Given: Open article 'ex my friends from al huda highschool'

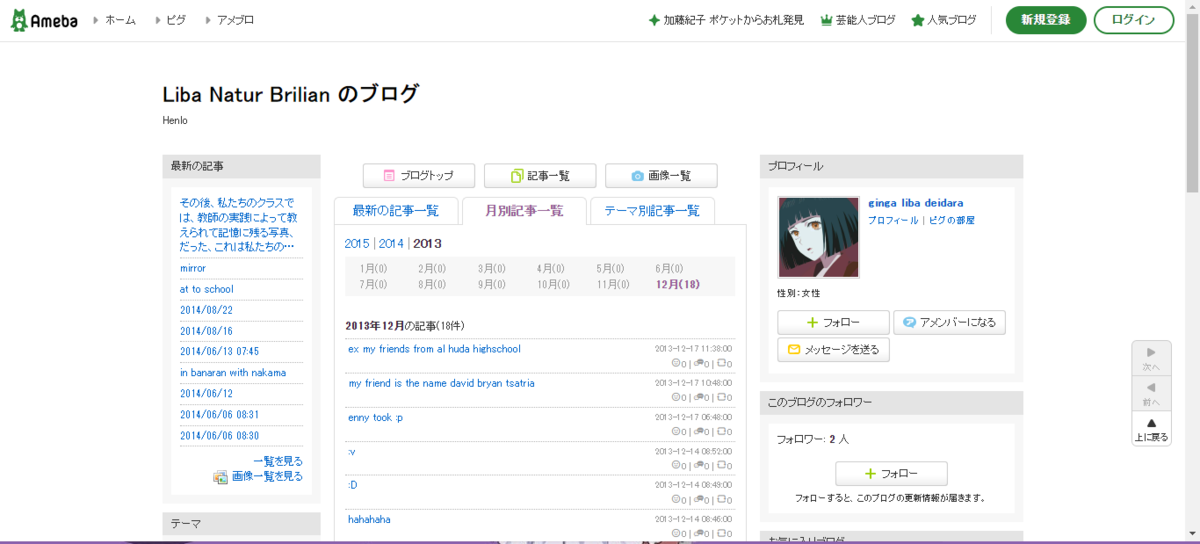Looking at the screenshot, I should [x=434, y=349].
